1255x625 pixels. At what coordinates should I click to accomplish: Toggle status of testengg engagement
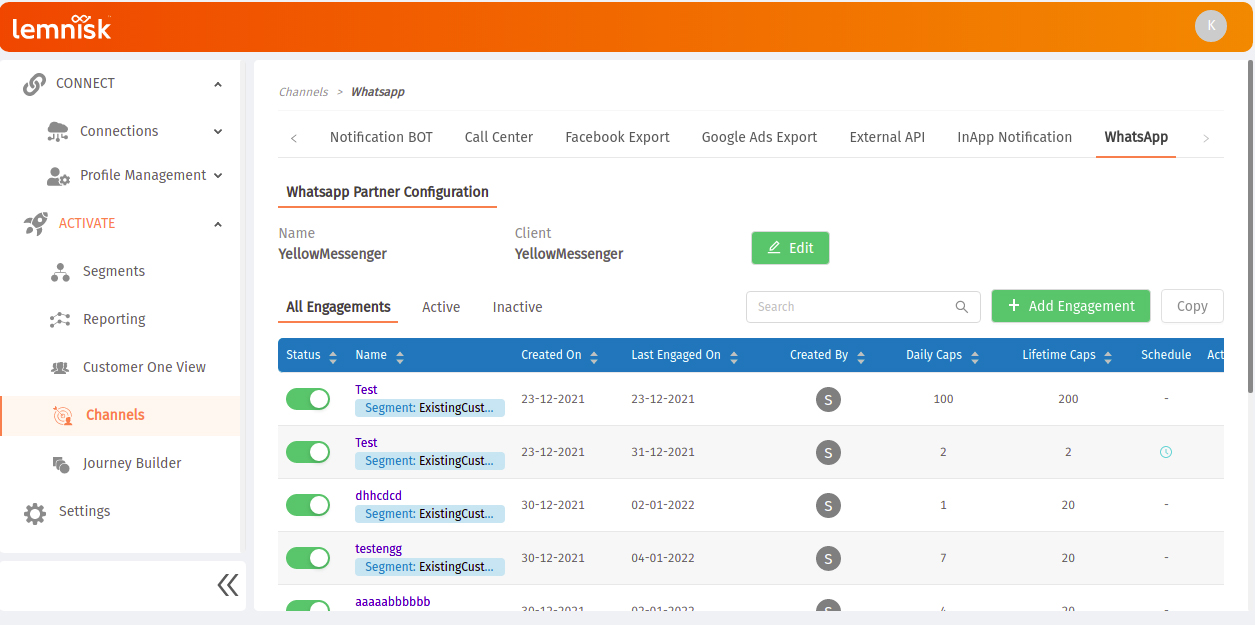click(x=308, y=558)
